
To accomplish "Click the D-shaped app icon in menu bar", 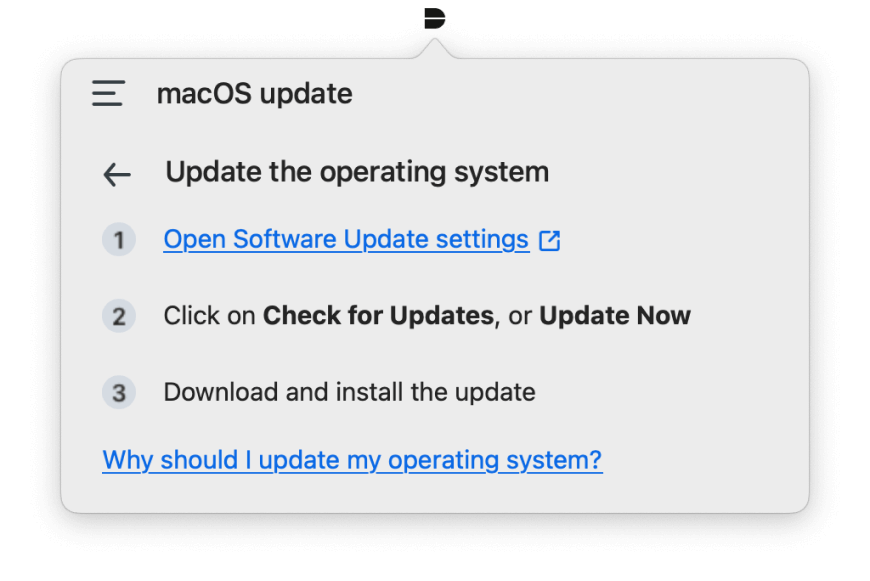I will pyautogui.click(x=434, y=18).
